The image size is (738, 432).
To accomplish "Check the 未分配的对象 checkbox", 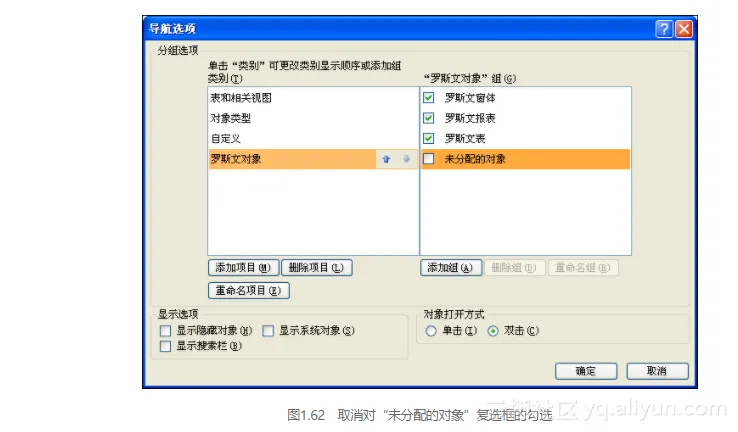I will (x=428, y=159).
